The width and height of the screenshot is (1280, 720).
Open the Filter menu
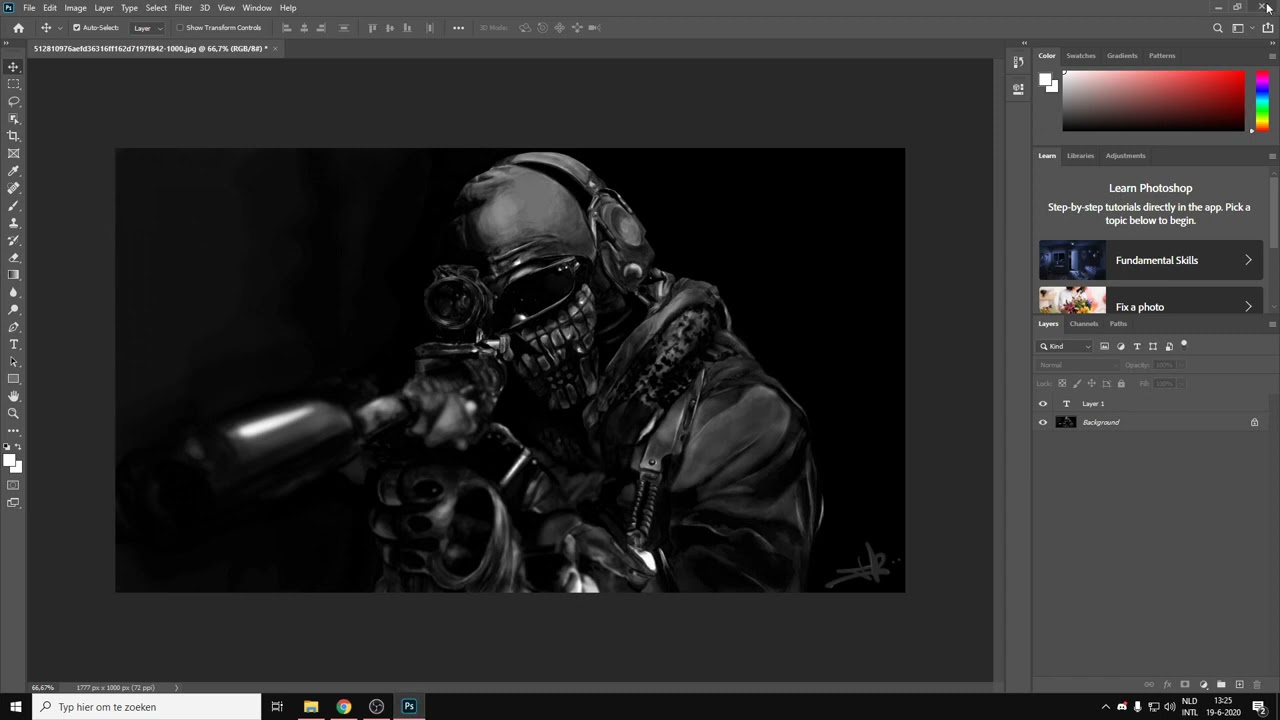click(x=183, y=8)
